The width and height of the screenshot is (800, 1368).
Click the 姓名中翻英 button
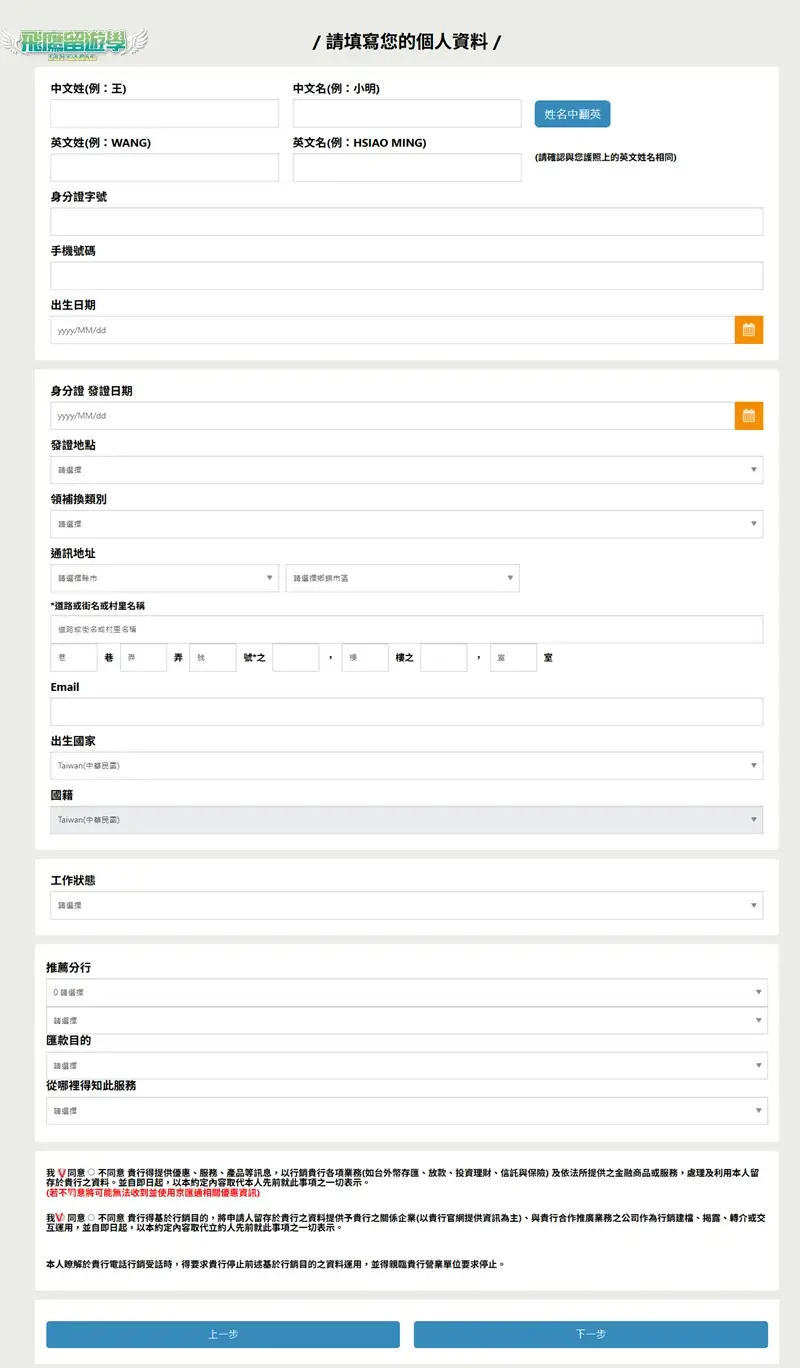pos(572,114)
